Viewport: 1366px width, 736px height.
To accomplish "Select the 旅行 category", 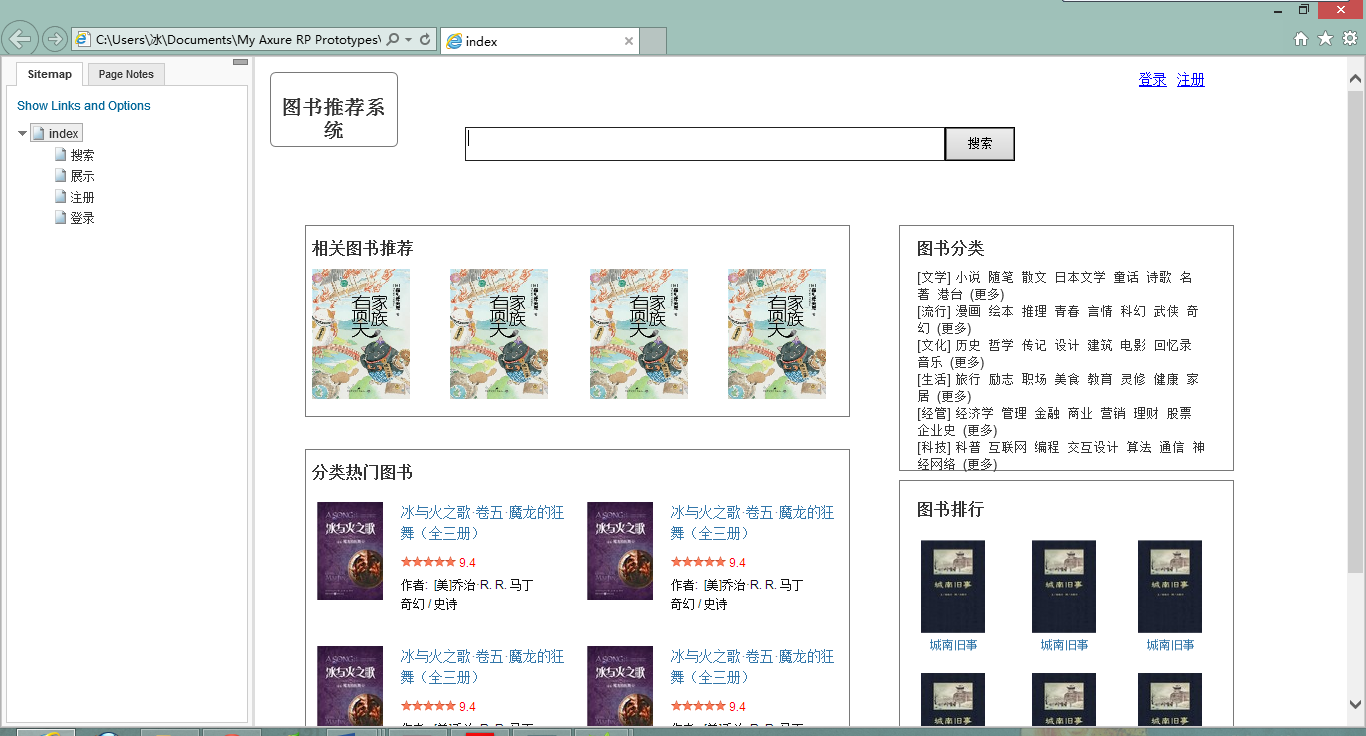I will (x=968, y=380).
